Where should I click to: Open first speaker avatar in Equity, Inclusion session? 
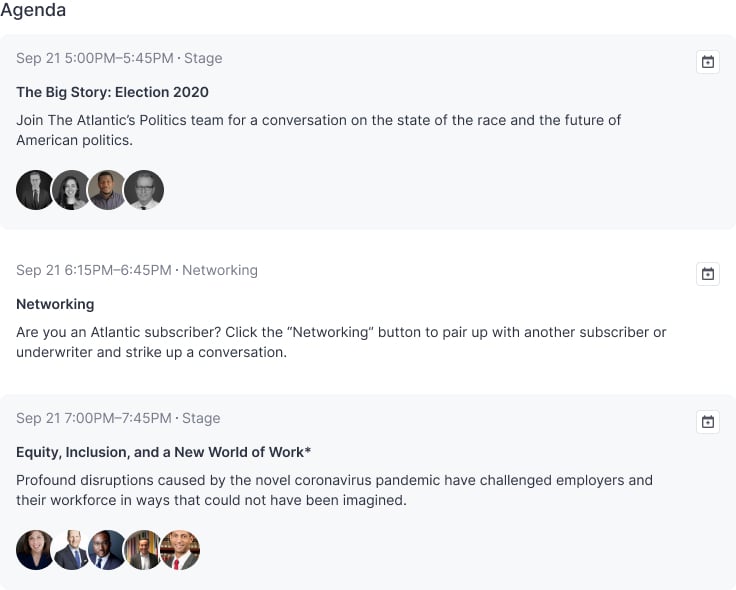pyautogui.click(x=35, y=550)
